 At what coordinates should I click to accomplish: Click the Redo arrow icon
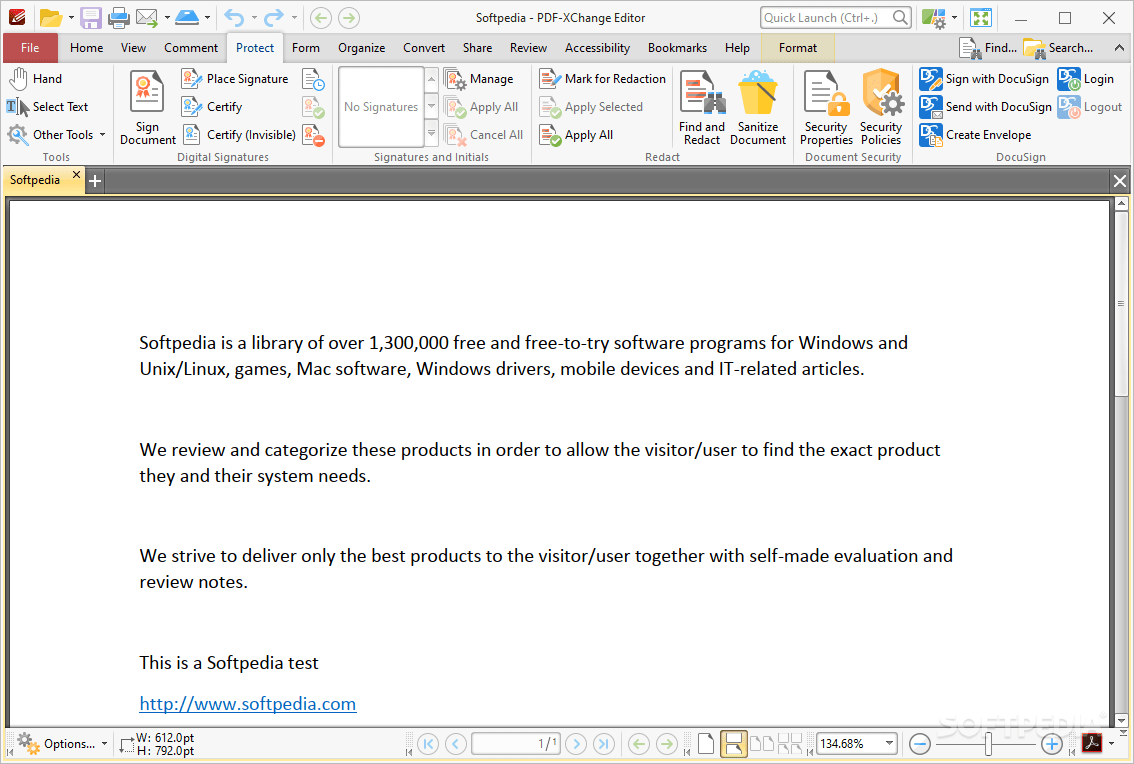point(273,17)
